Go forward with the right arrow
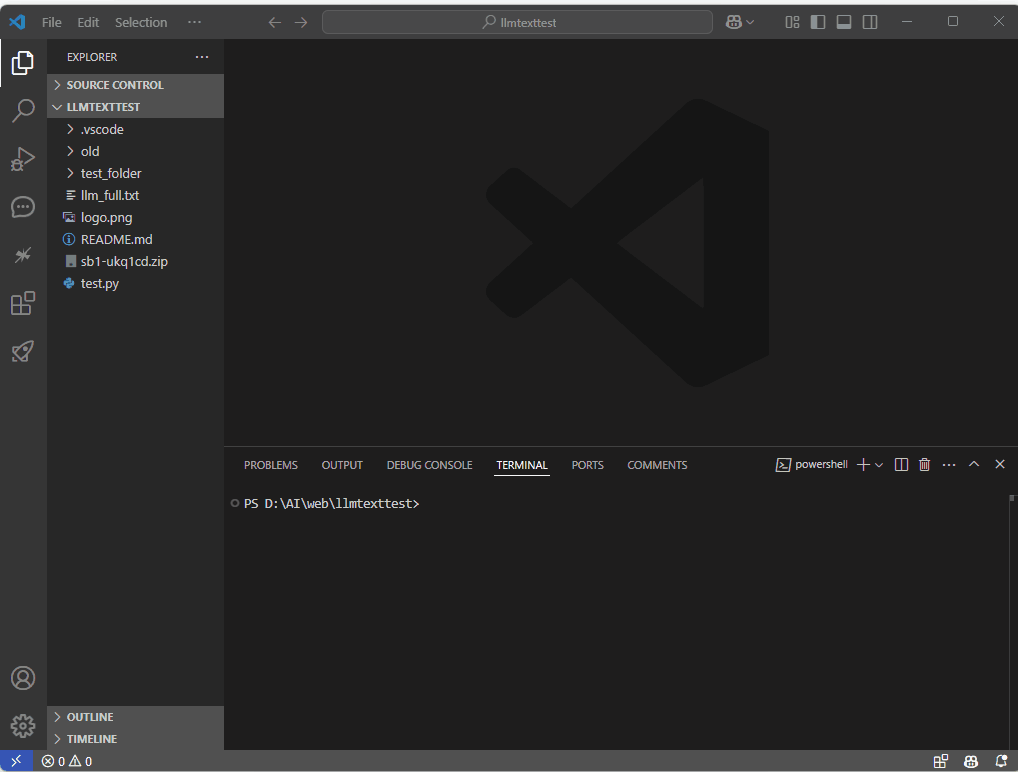 pos(301,23)
